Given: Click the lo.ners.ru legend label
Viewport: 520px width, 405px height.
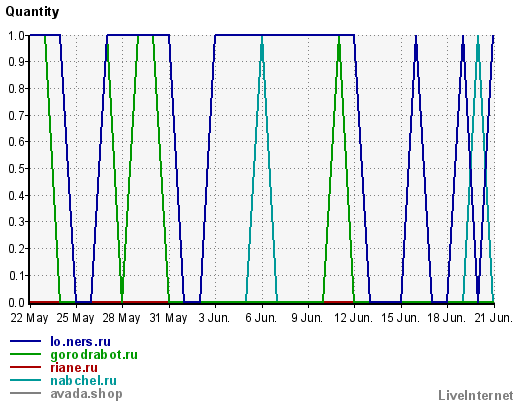Looking at the screenshot, I should pyautogui.click(x=80, y=342).
